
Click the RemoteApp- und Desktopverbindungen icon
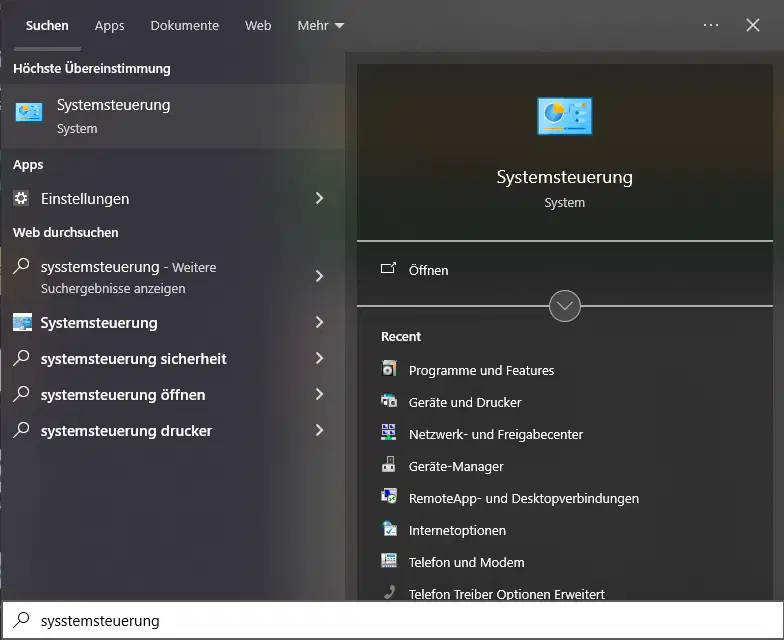(389, 496)
